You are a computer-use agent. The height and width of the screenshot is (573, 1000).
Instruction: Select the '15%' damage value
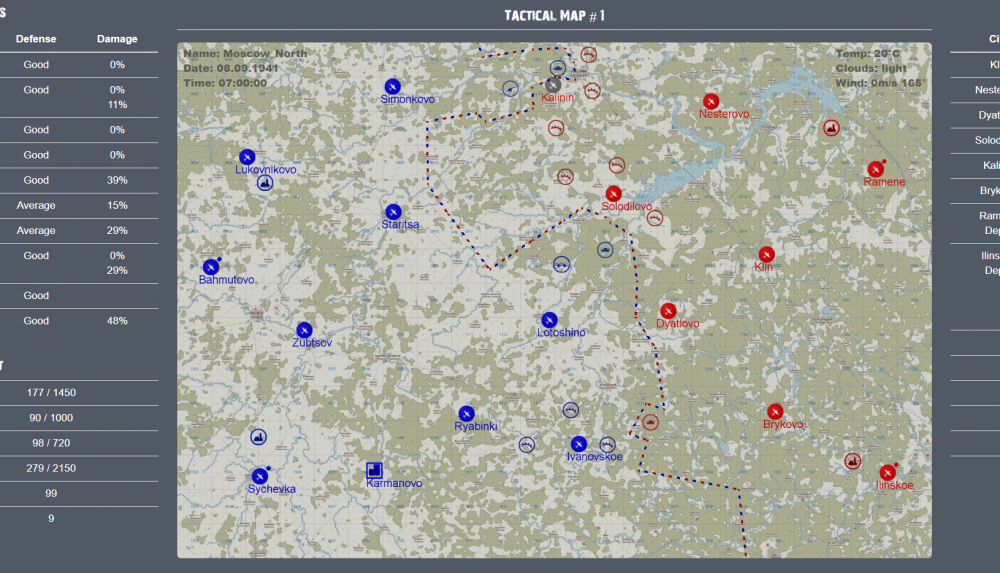click(117, 205)
